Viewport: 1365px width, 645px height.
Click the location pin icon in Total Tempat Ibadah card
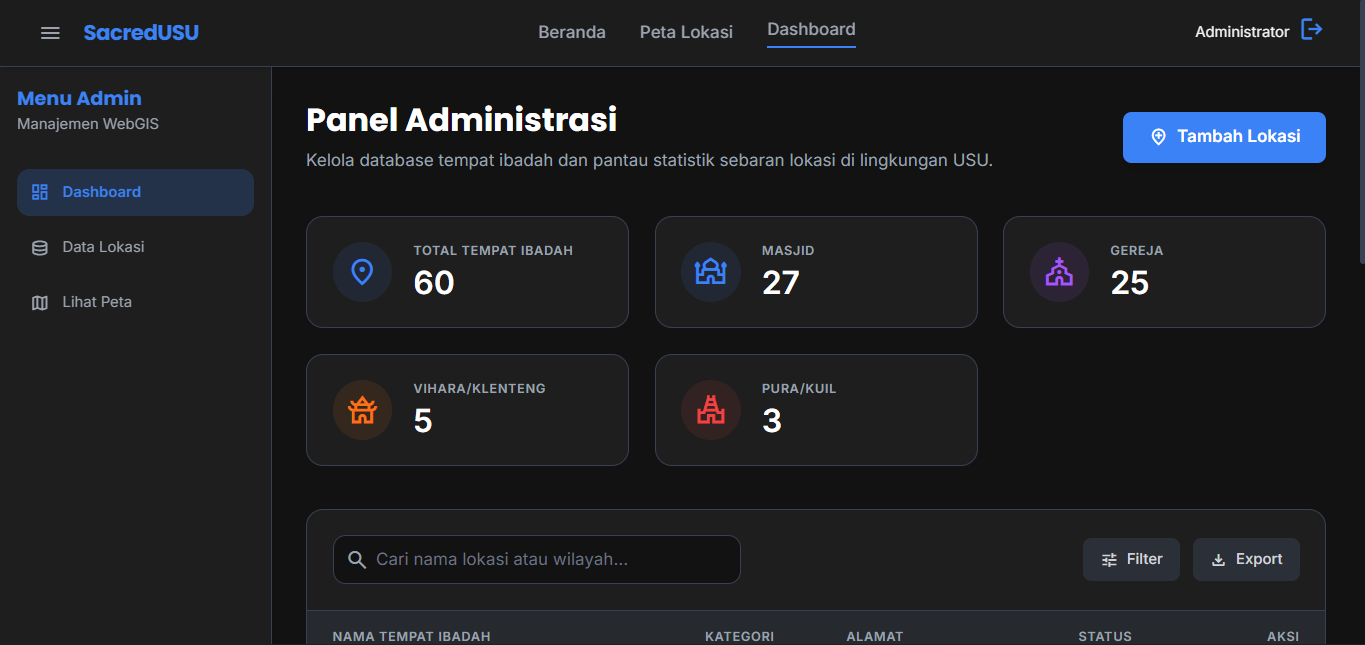click(x=362, y=272)
